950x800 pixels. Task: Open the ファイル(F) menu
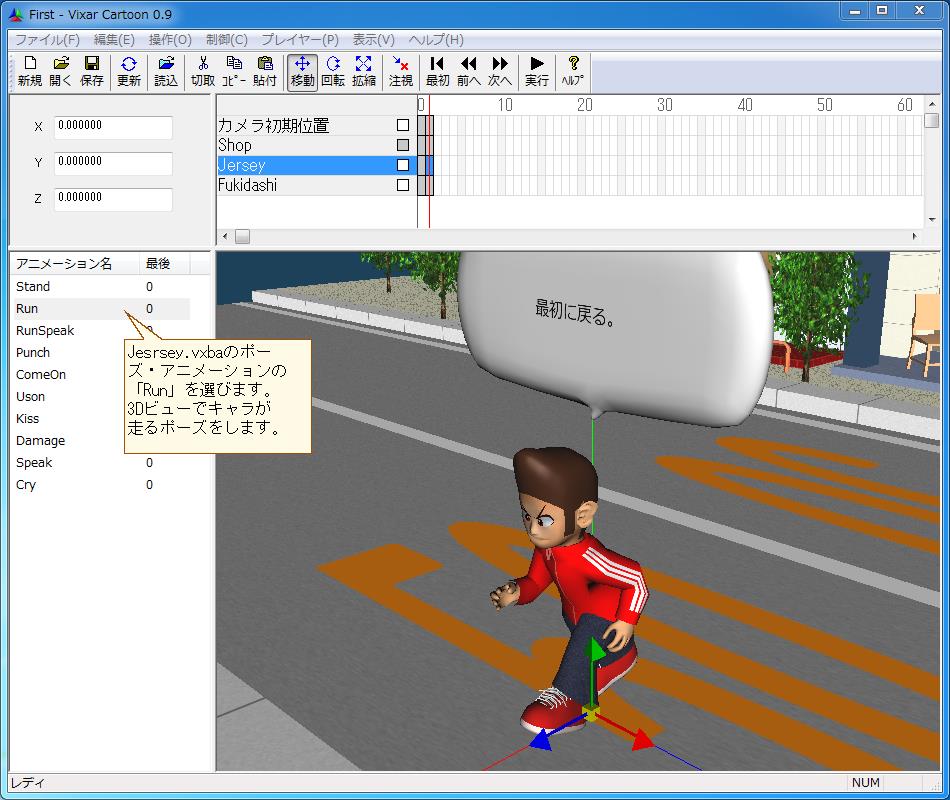47,40
